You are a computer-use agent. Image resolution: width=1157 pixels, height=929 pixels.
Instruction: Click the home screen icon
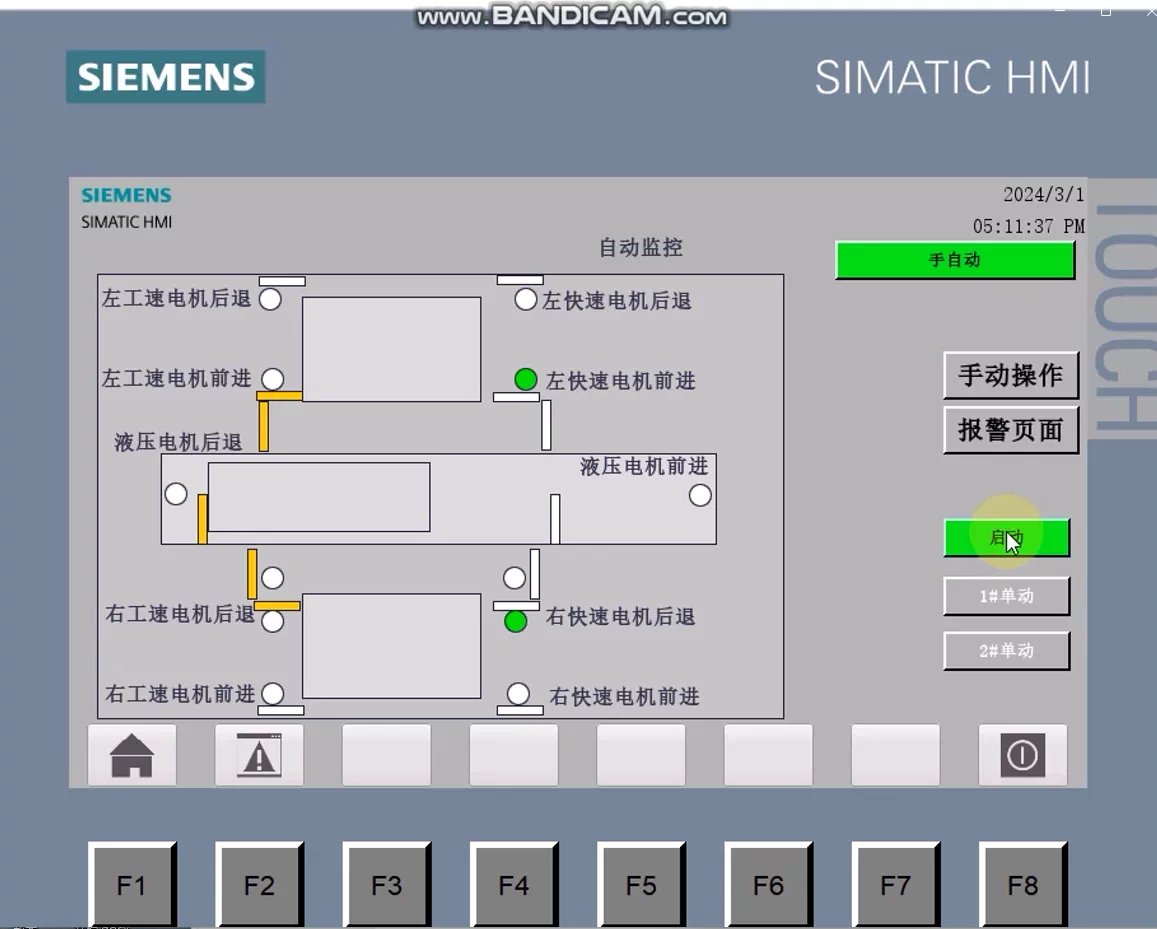[131, 754]
